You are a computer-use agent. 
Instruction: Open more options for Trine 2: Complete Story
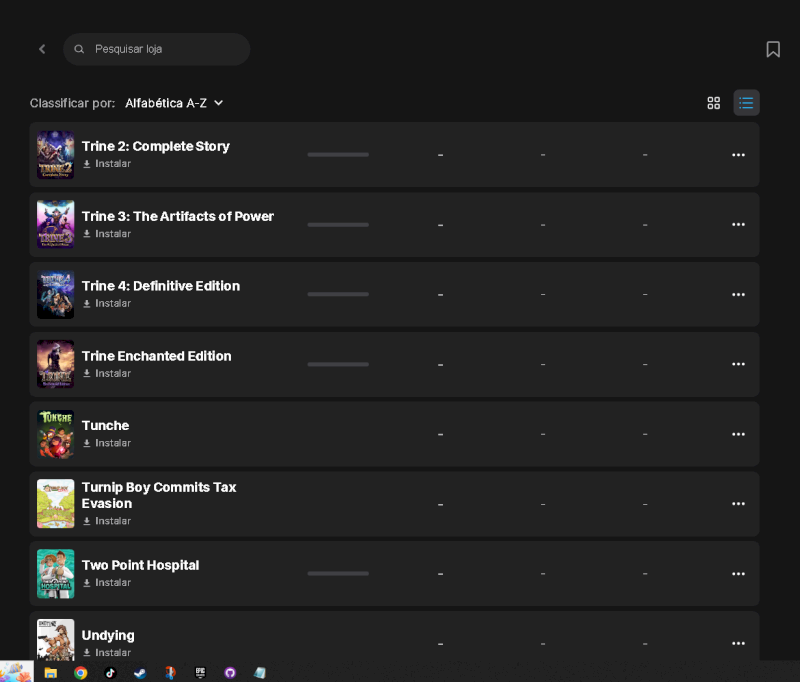pyautogui.click(x=738, y=155)
